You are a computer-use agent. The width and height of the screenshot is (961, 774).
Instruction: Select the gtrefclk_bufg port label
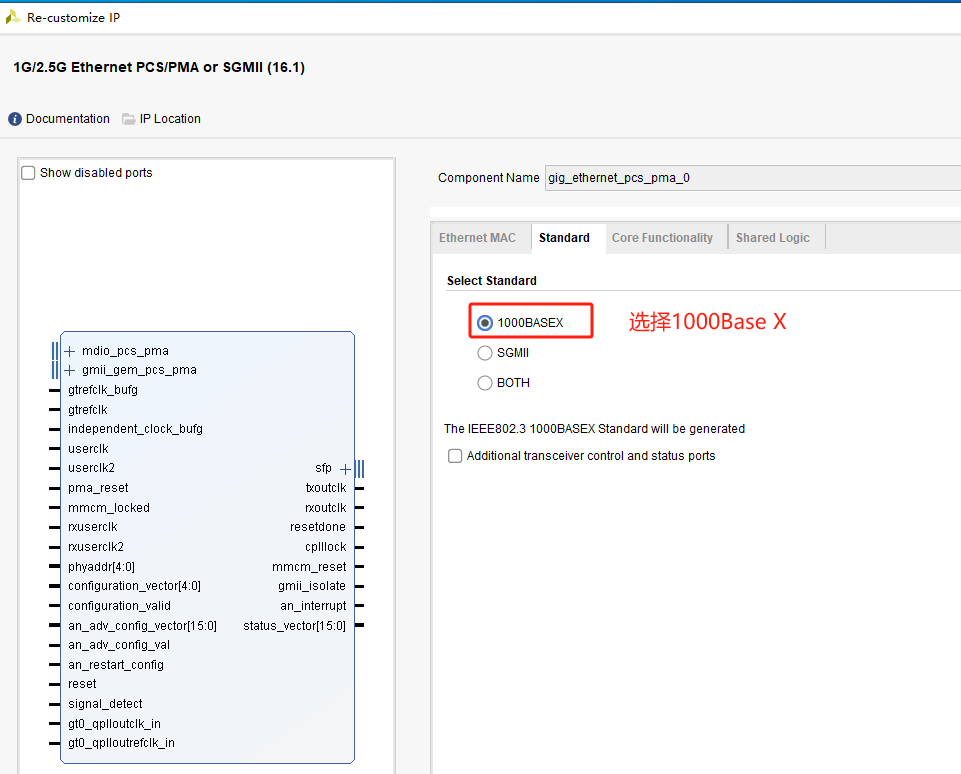[103, 390]
